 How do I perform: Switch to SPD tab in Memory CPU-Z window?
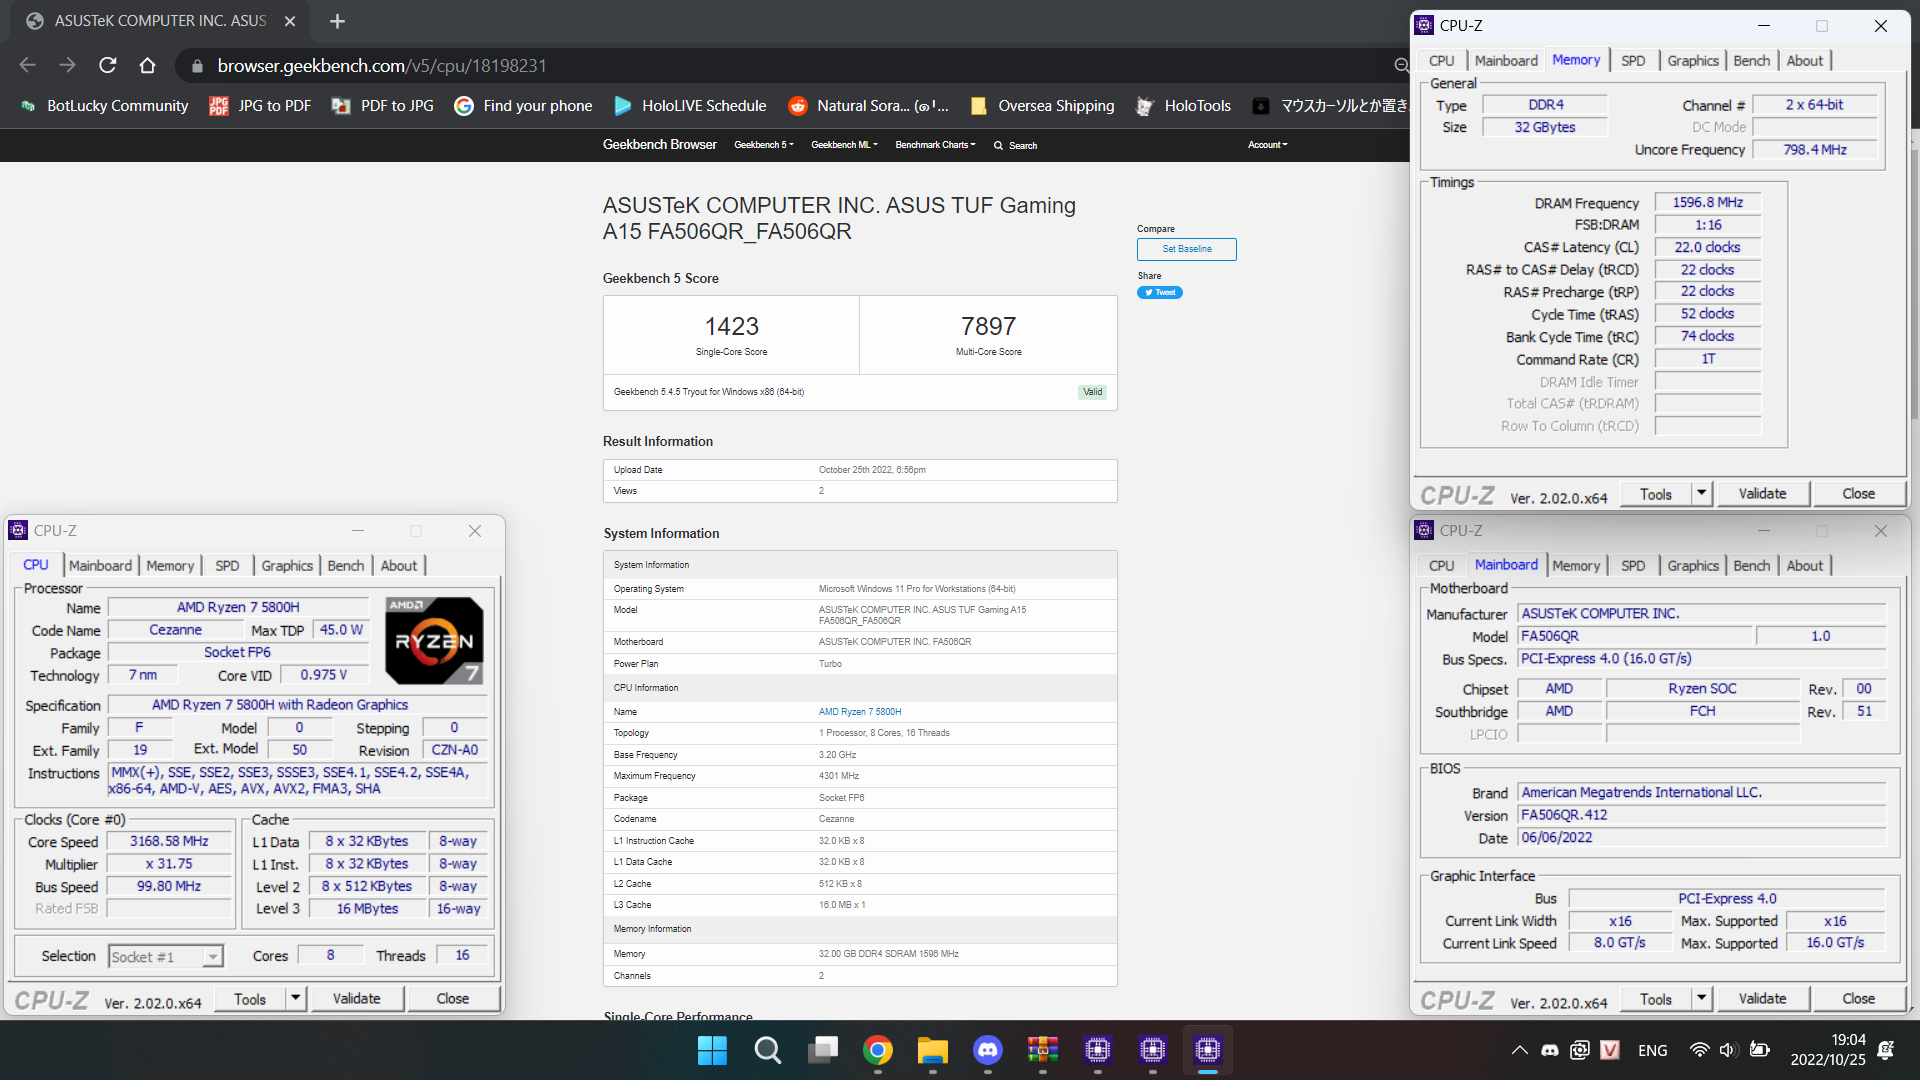(1633, 61)
